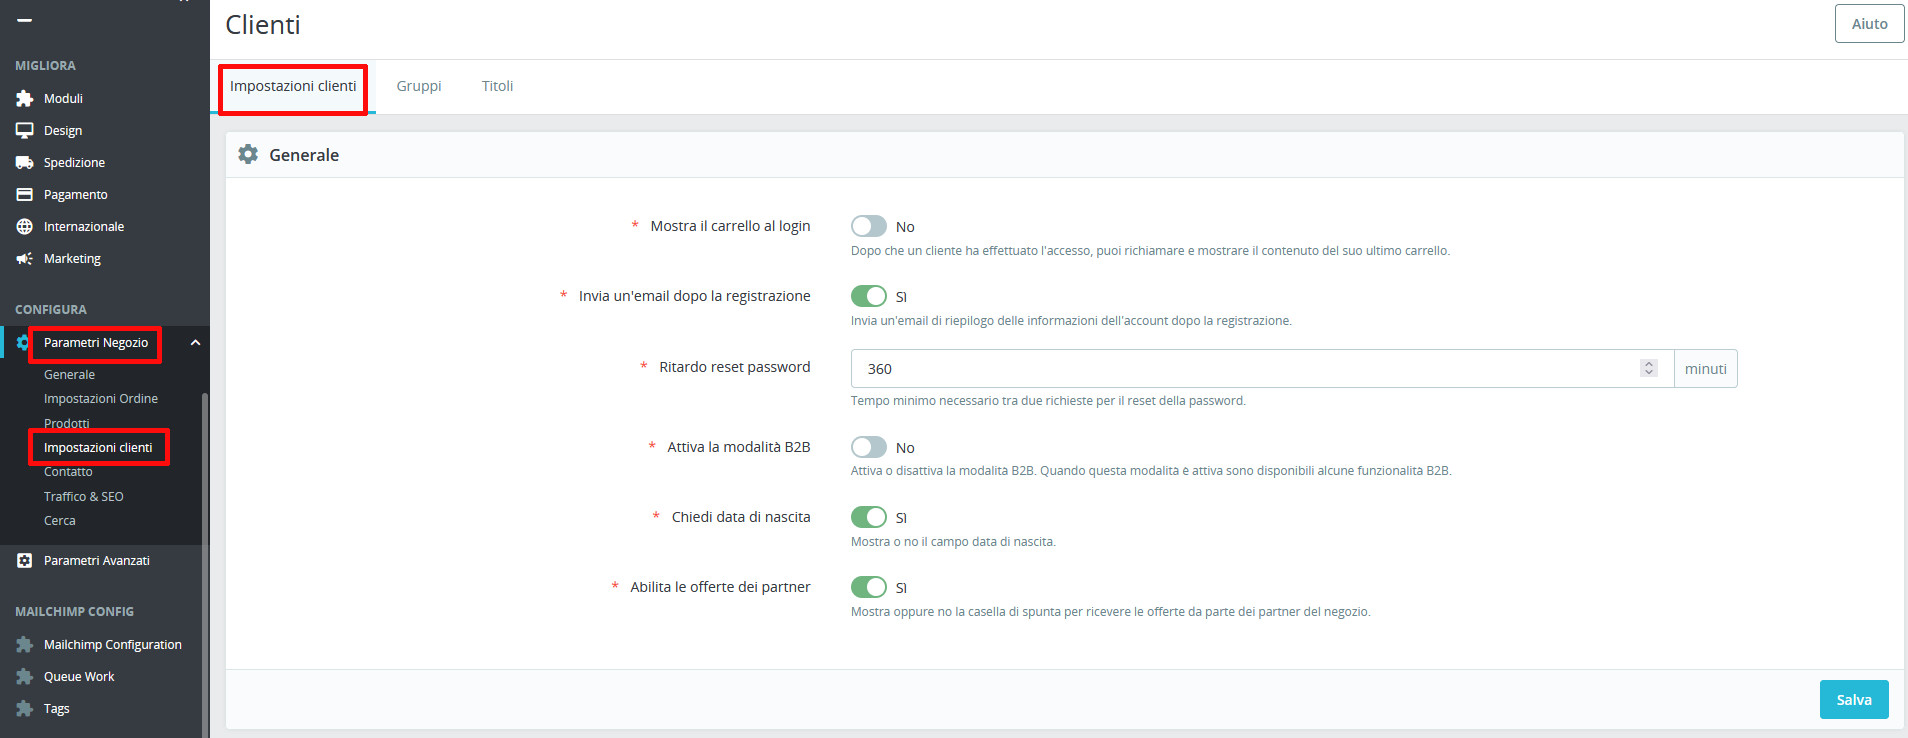
Task: Open Parametri Negozio menu
Action: 96,343
